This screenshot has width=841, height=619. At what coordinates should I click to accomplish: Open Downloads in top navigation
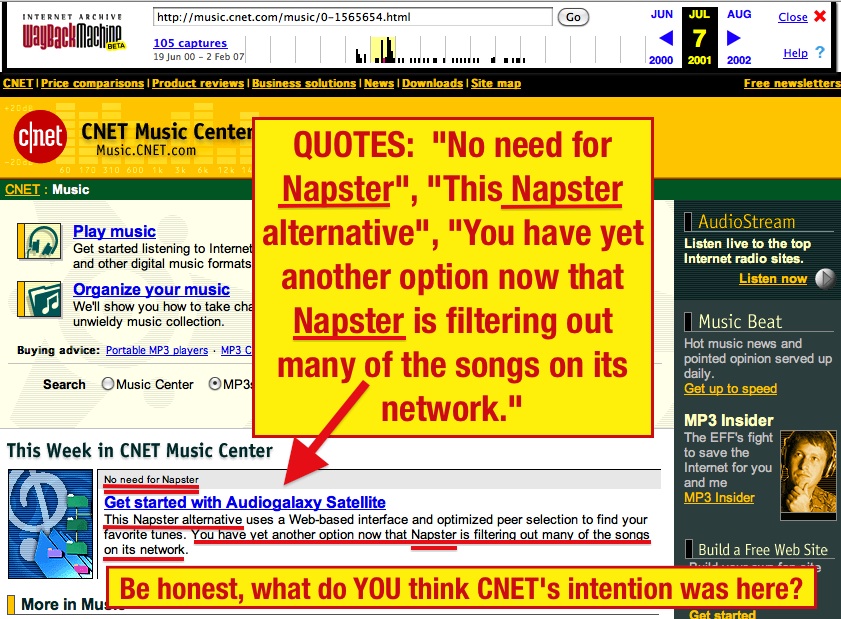point(432,83)
